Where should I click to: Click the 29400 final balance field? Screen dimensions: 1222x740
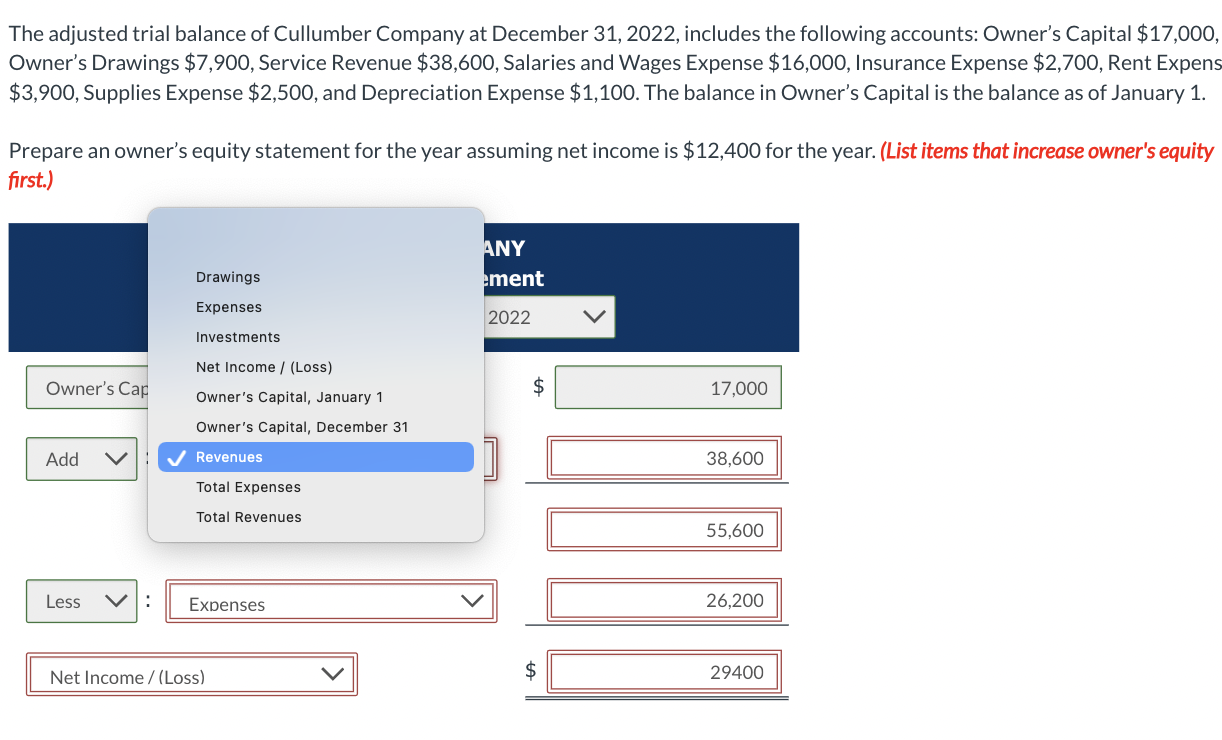pos(664,671)
